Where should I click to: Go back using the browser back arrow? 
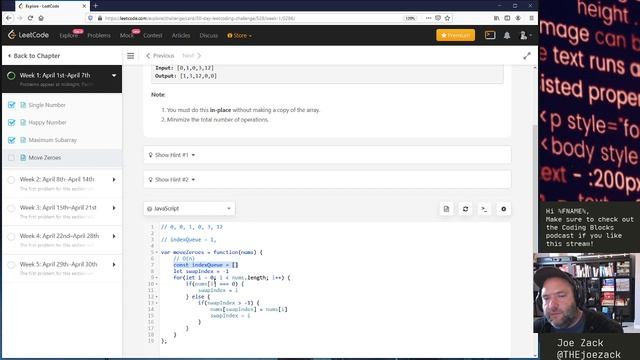point(9,18)
